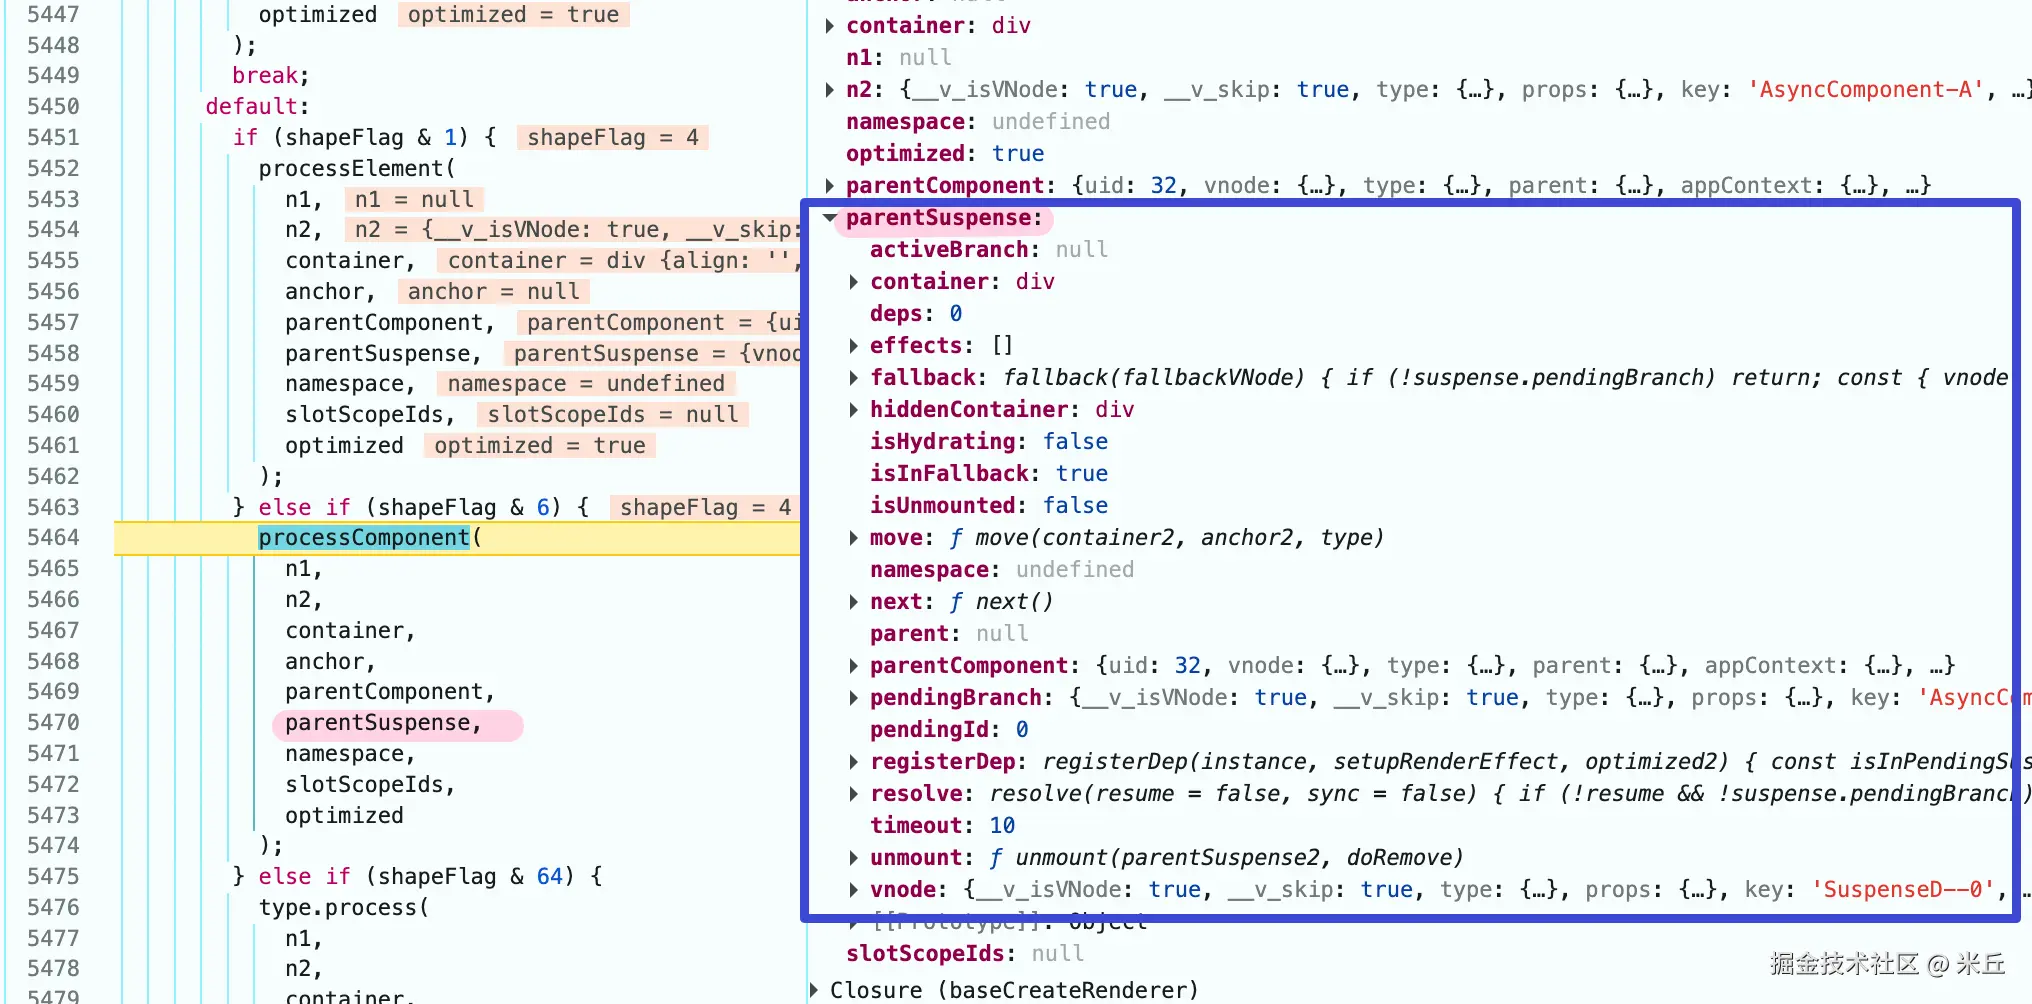Expand the resolve function property
Image resolution: width=2032 pixels, height=1004 pixels.
coord(854,794)
